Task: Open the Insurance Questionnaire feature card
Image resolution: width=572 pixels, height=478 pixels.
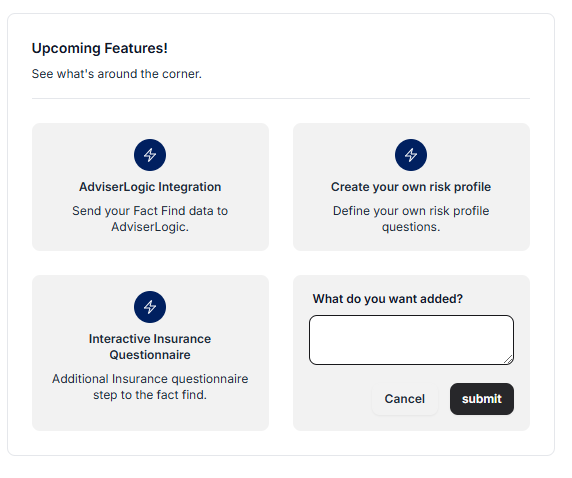Action: pyautogui.click(x=150, y=353)
